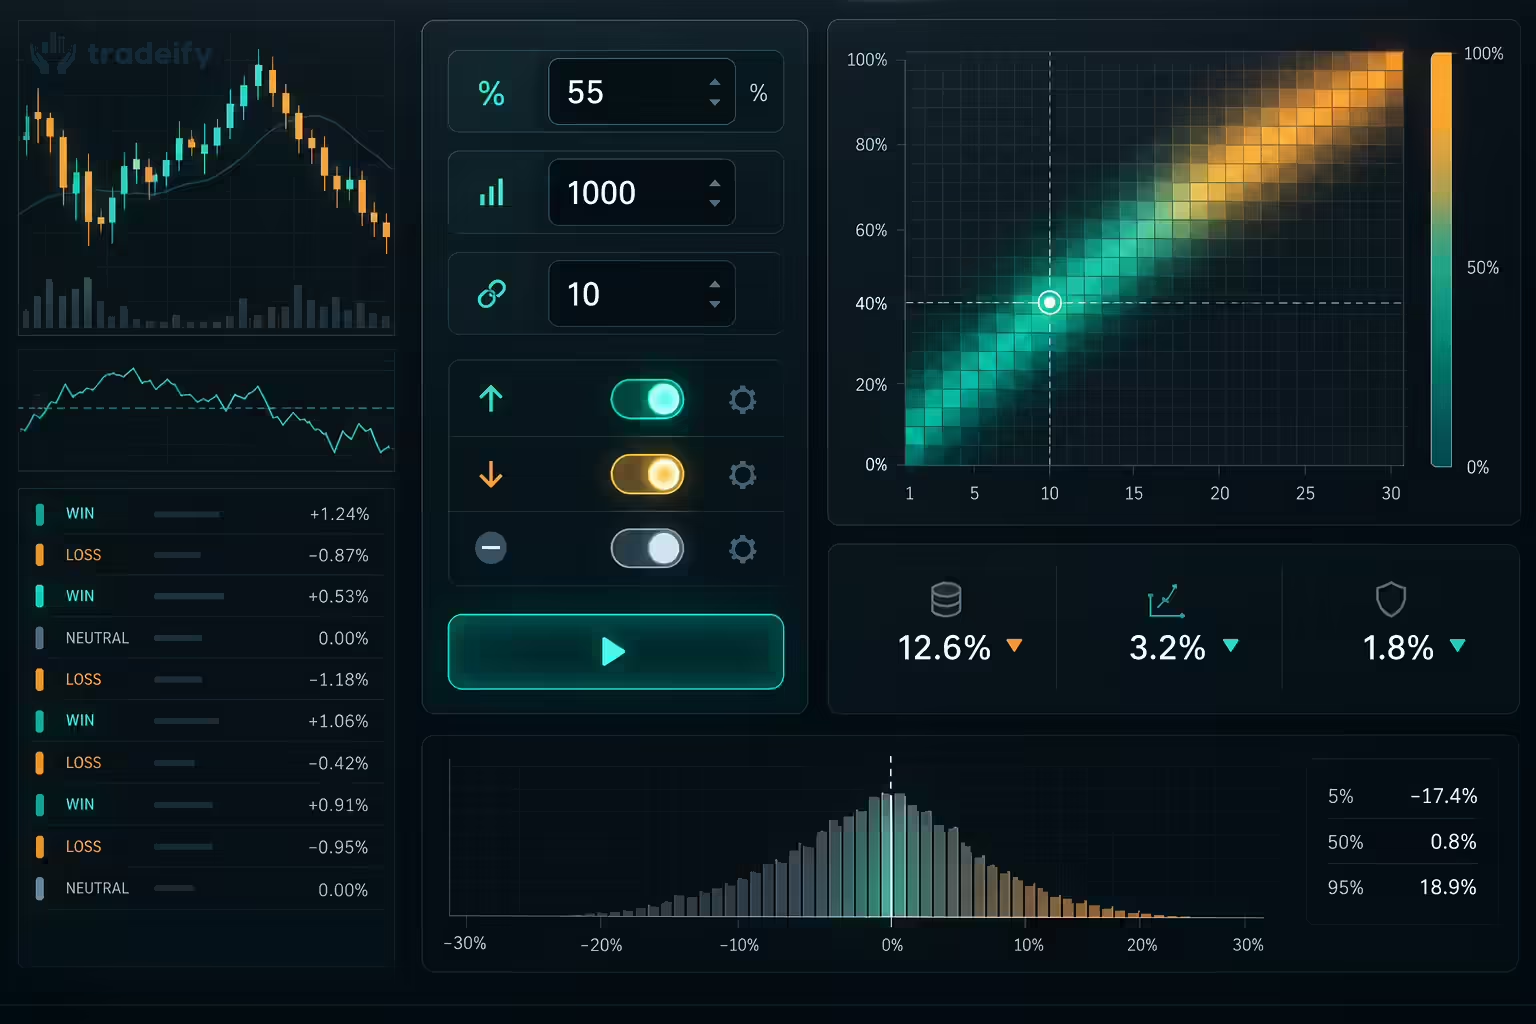The height and width of the screenshot is (1024, 1536).
Task: Click the tradeify logo
Action: 121,54
